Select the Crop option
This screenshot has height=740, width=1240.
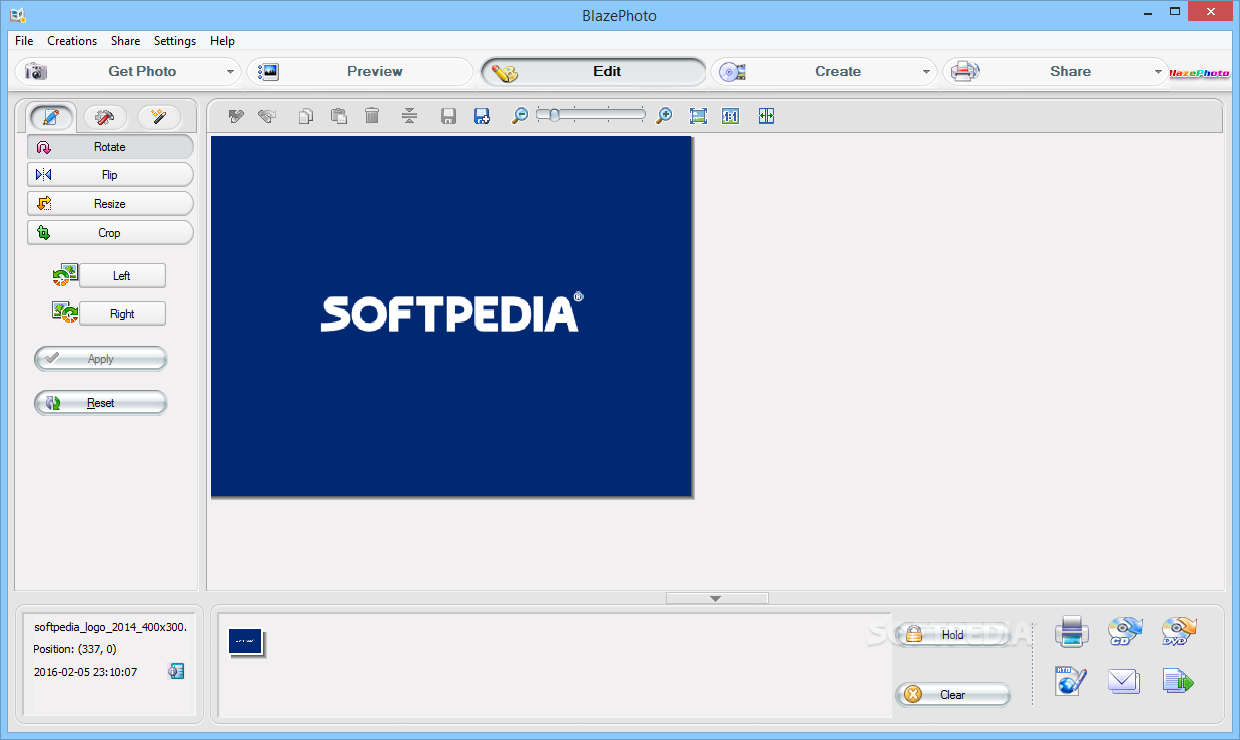pos(110,233)
